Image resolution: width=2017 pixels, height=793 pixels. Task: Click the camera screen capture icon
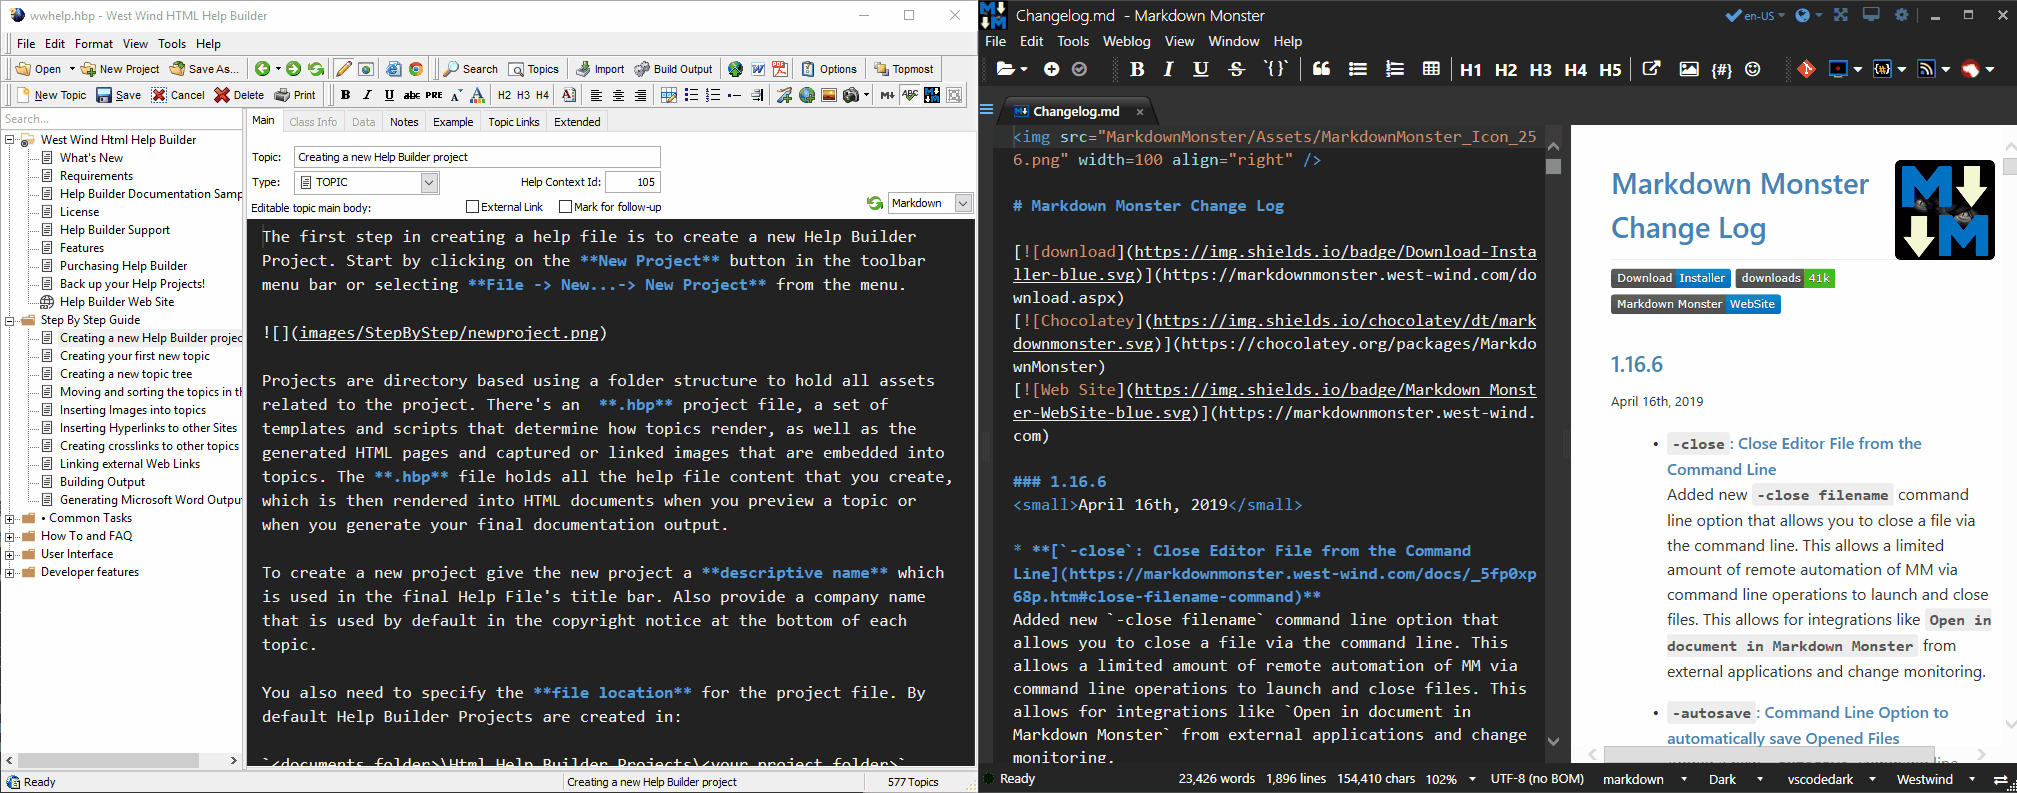coord(851,95)
